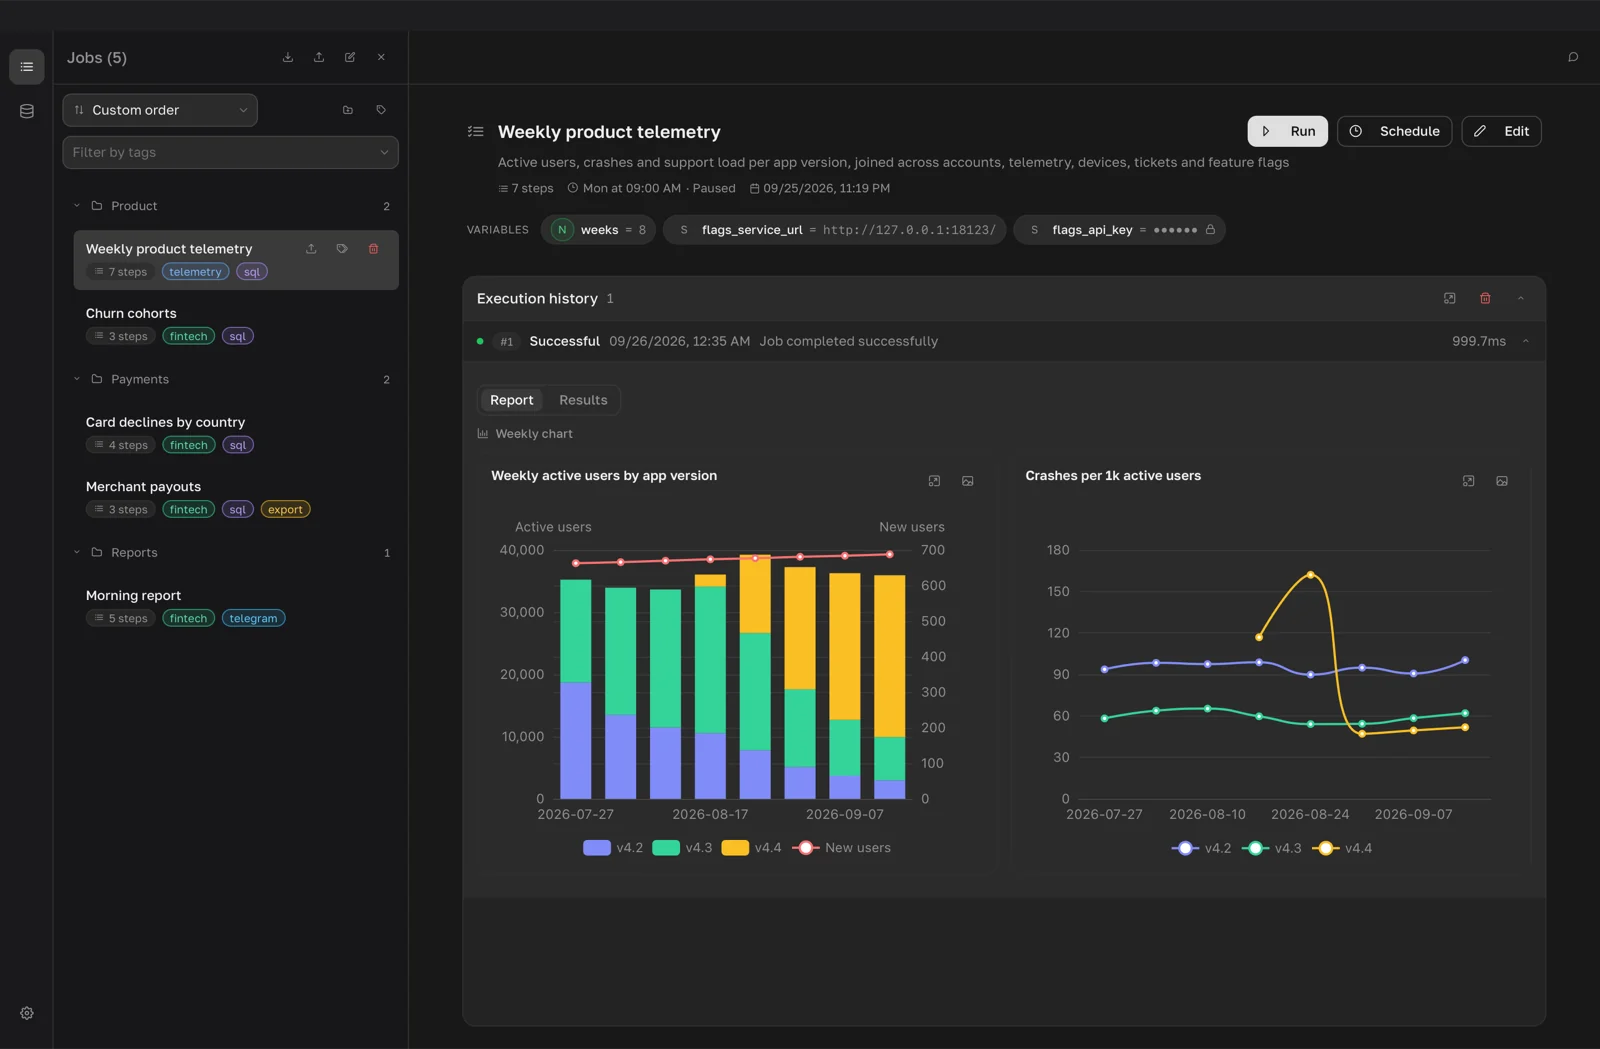This screenshot has height=1049, width=1600.
Task: Switch to the Report tab
Action: 512,400
